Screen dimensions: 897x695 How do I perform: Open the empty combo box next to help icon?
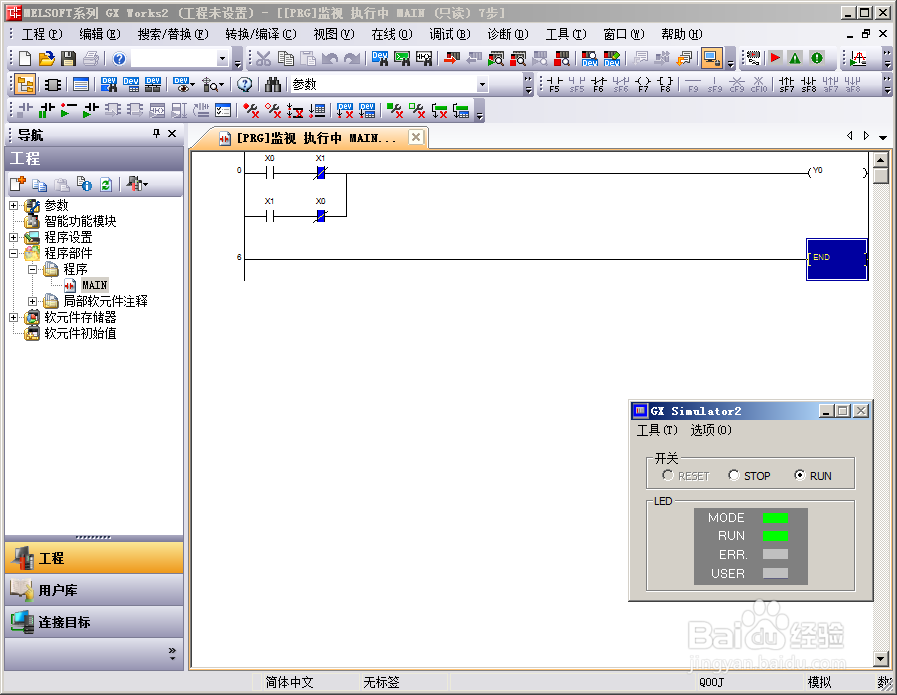point(223,58)
